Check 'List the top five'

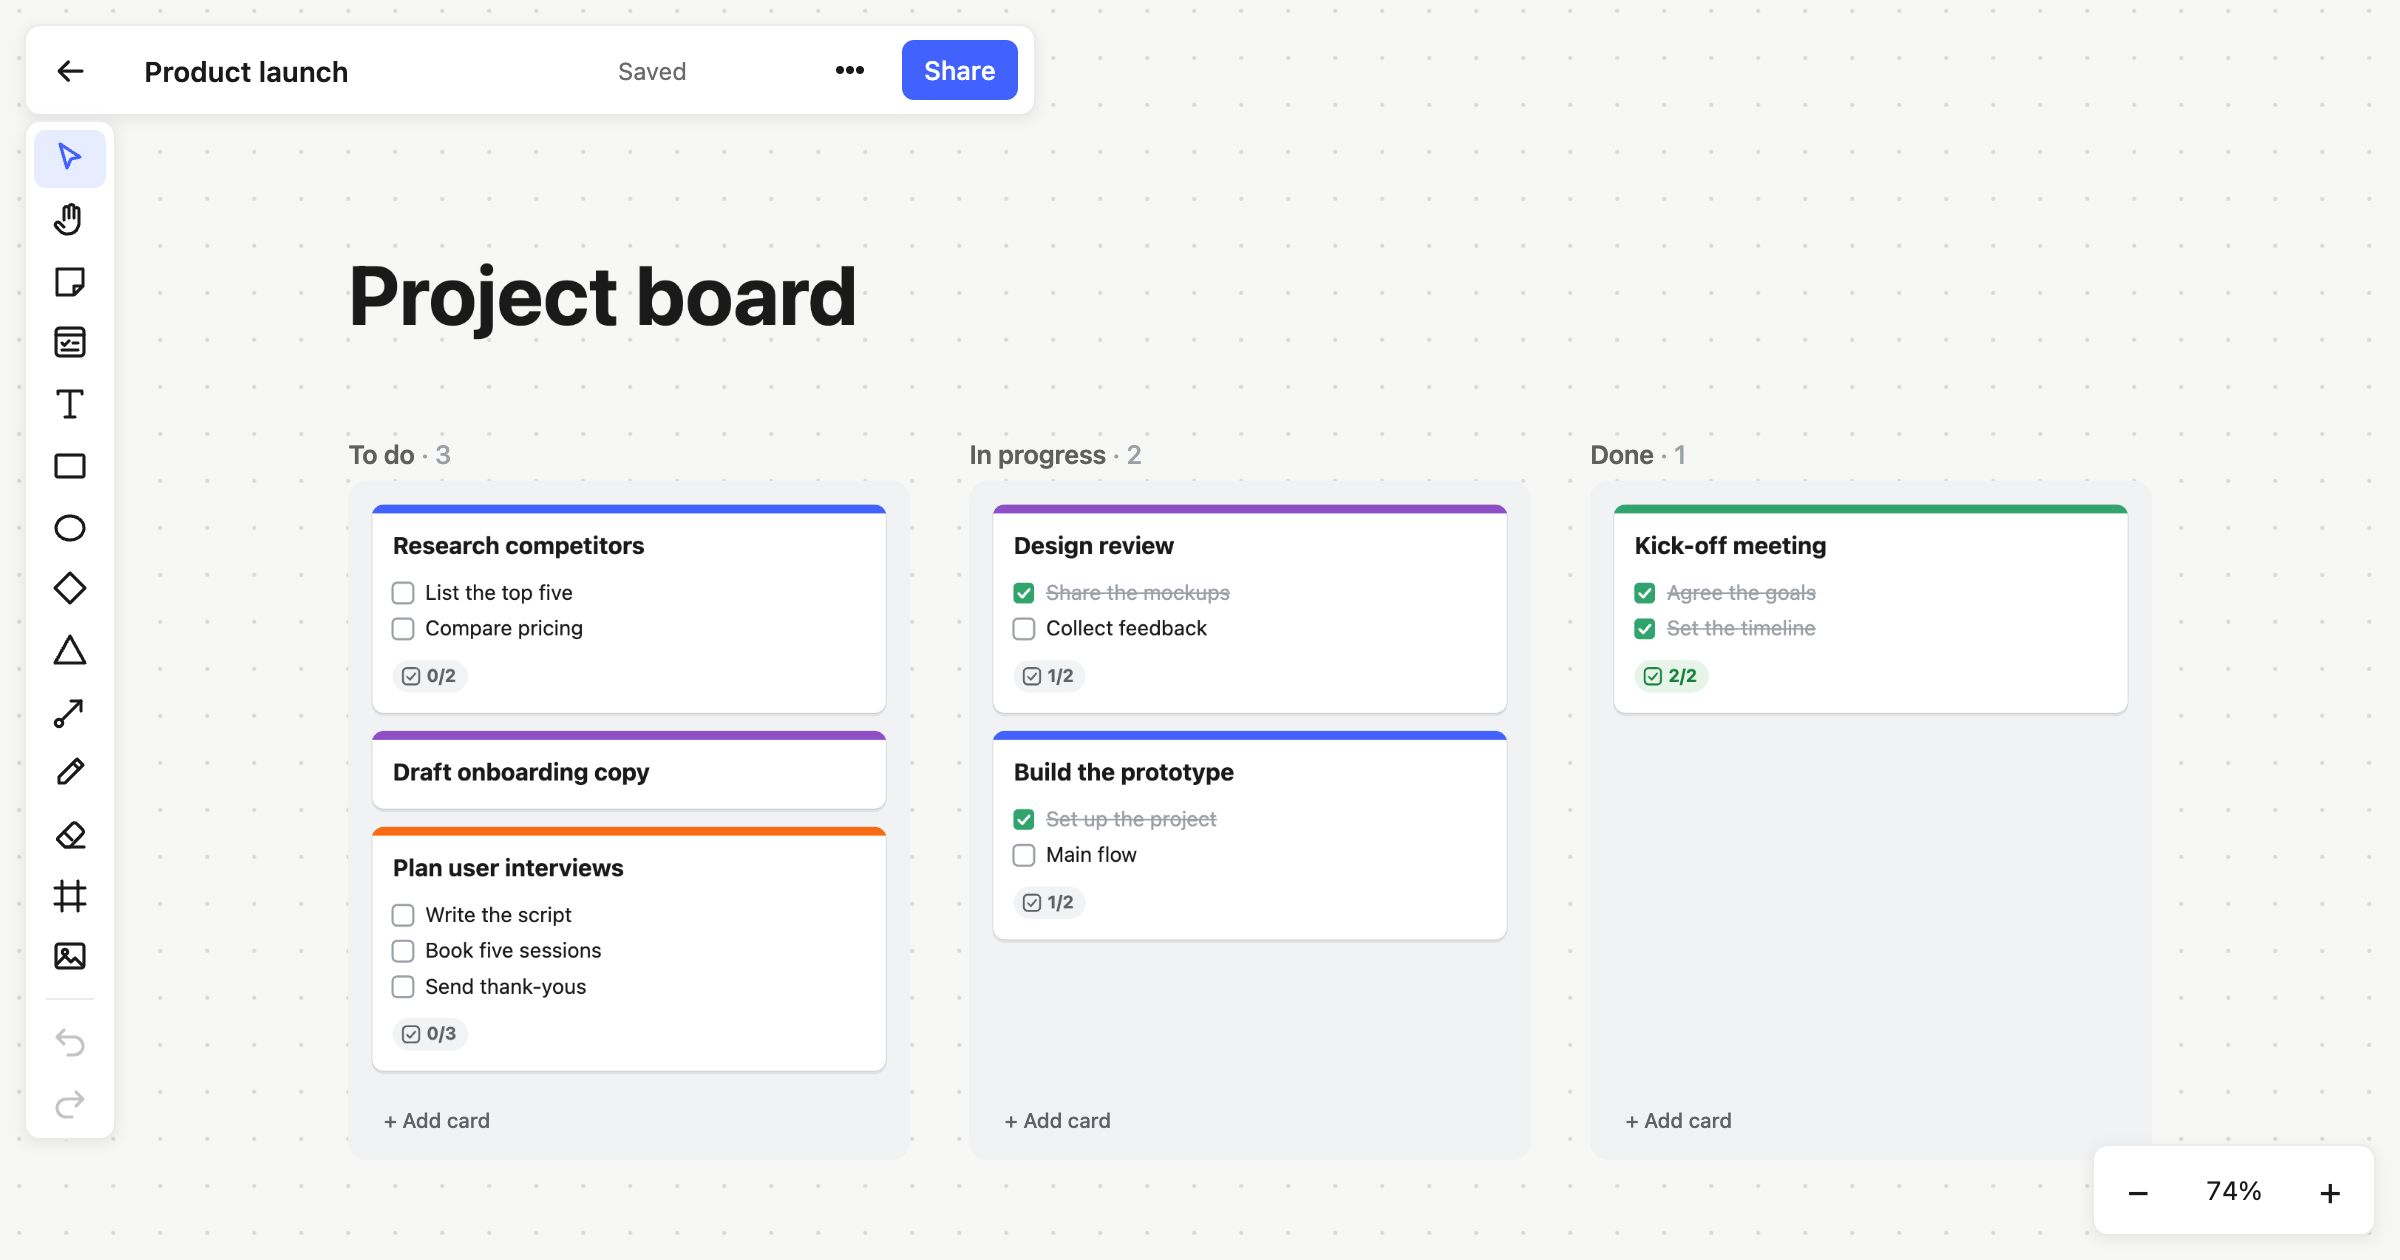[x=403, y=593]
